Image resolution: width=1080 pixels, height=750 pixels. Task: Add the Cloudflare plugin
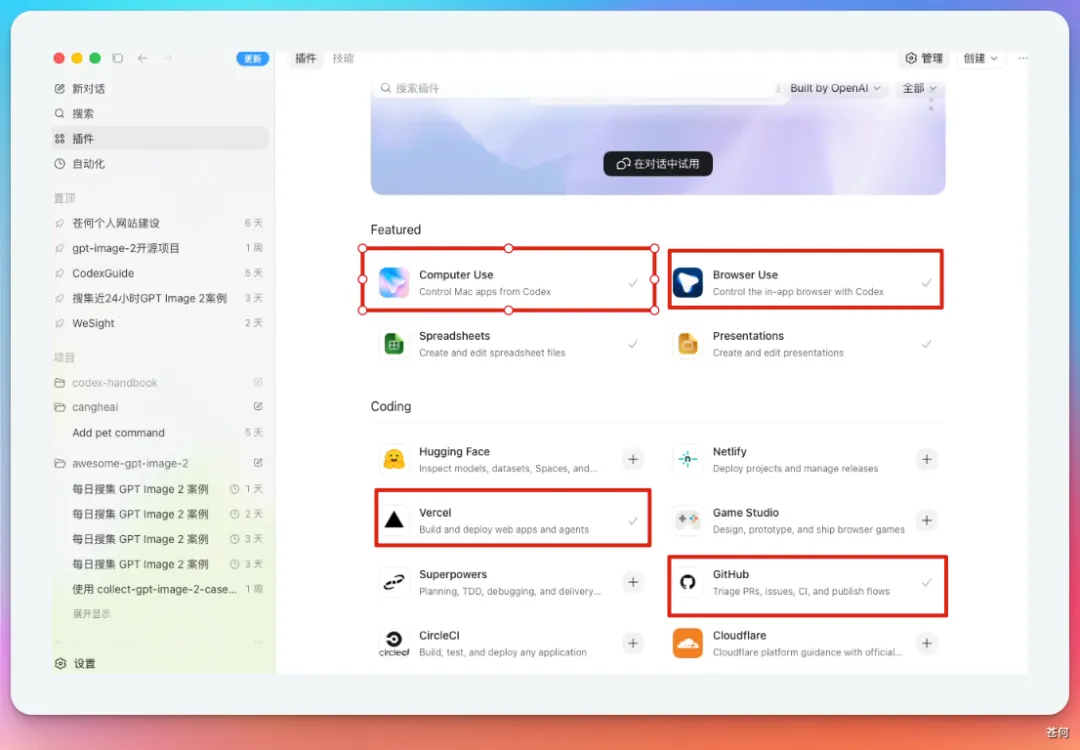[927, 643]
